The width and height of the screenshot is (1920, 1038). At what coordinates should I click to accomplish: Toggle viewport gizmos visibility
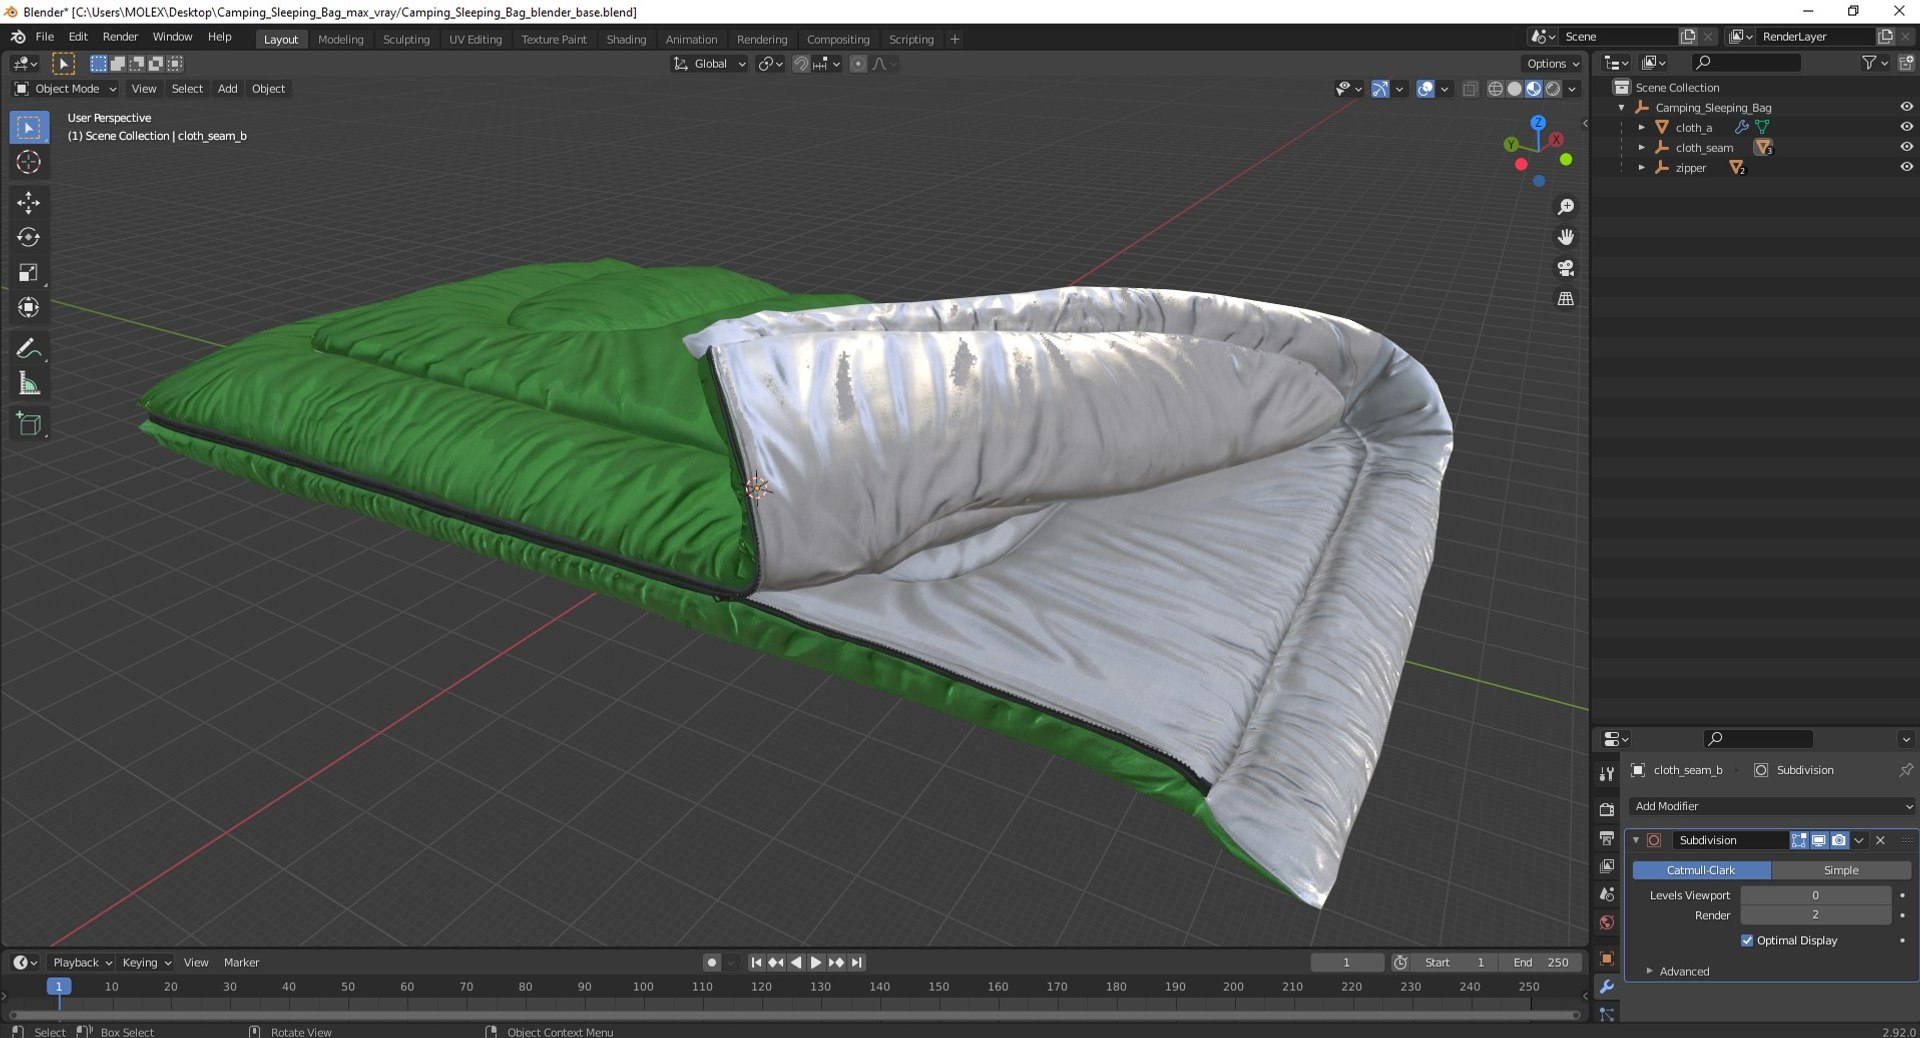pos(1380,89)
